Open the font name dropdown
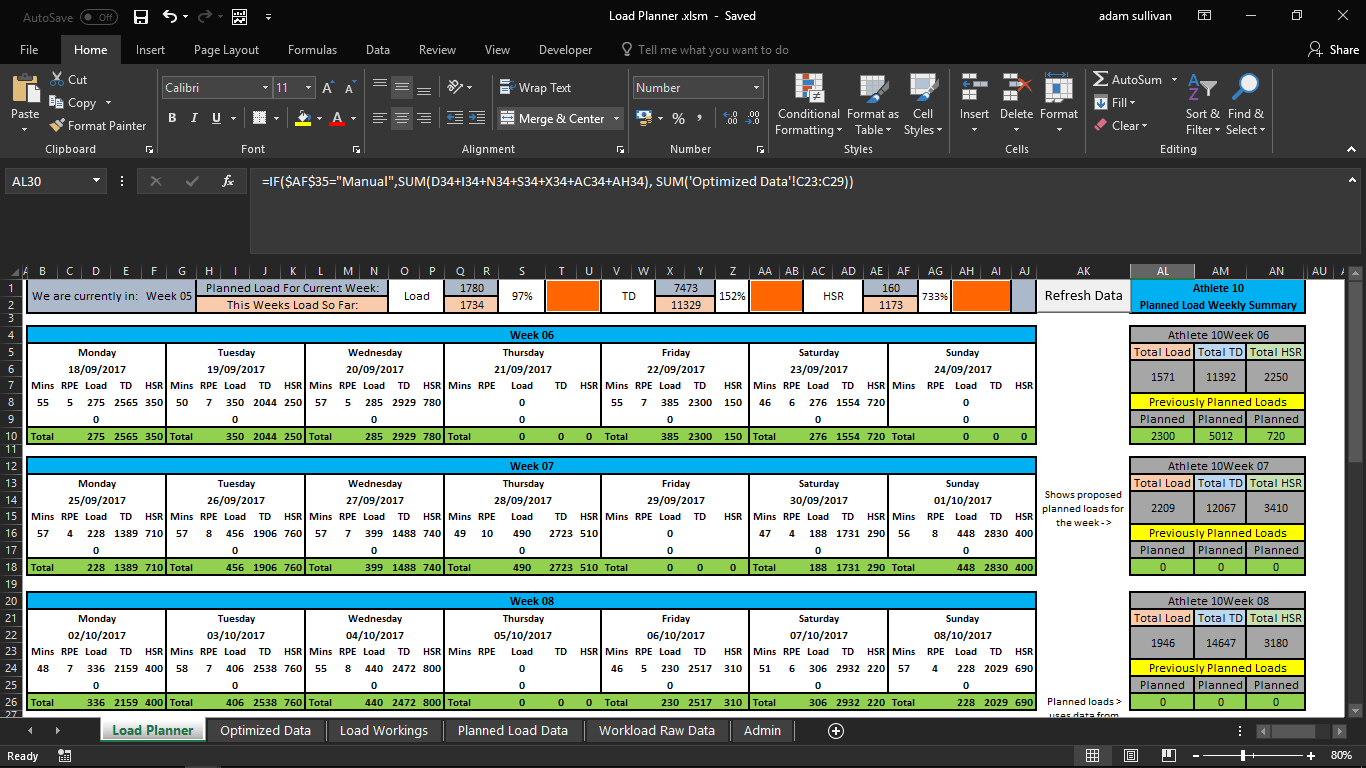This screenshot has width=1366, height=768. tap(266, 87)
